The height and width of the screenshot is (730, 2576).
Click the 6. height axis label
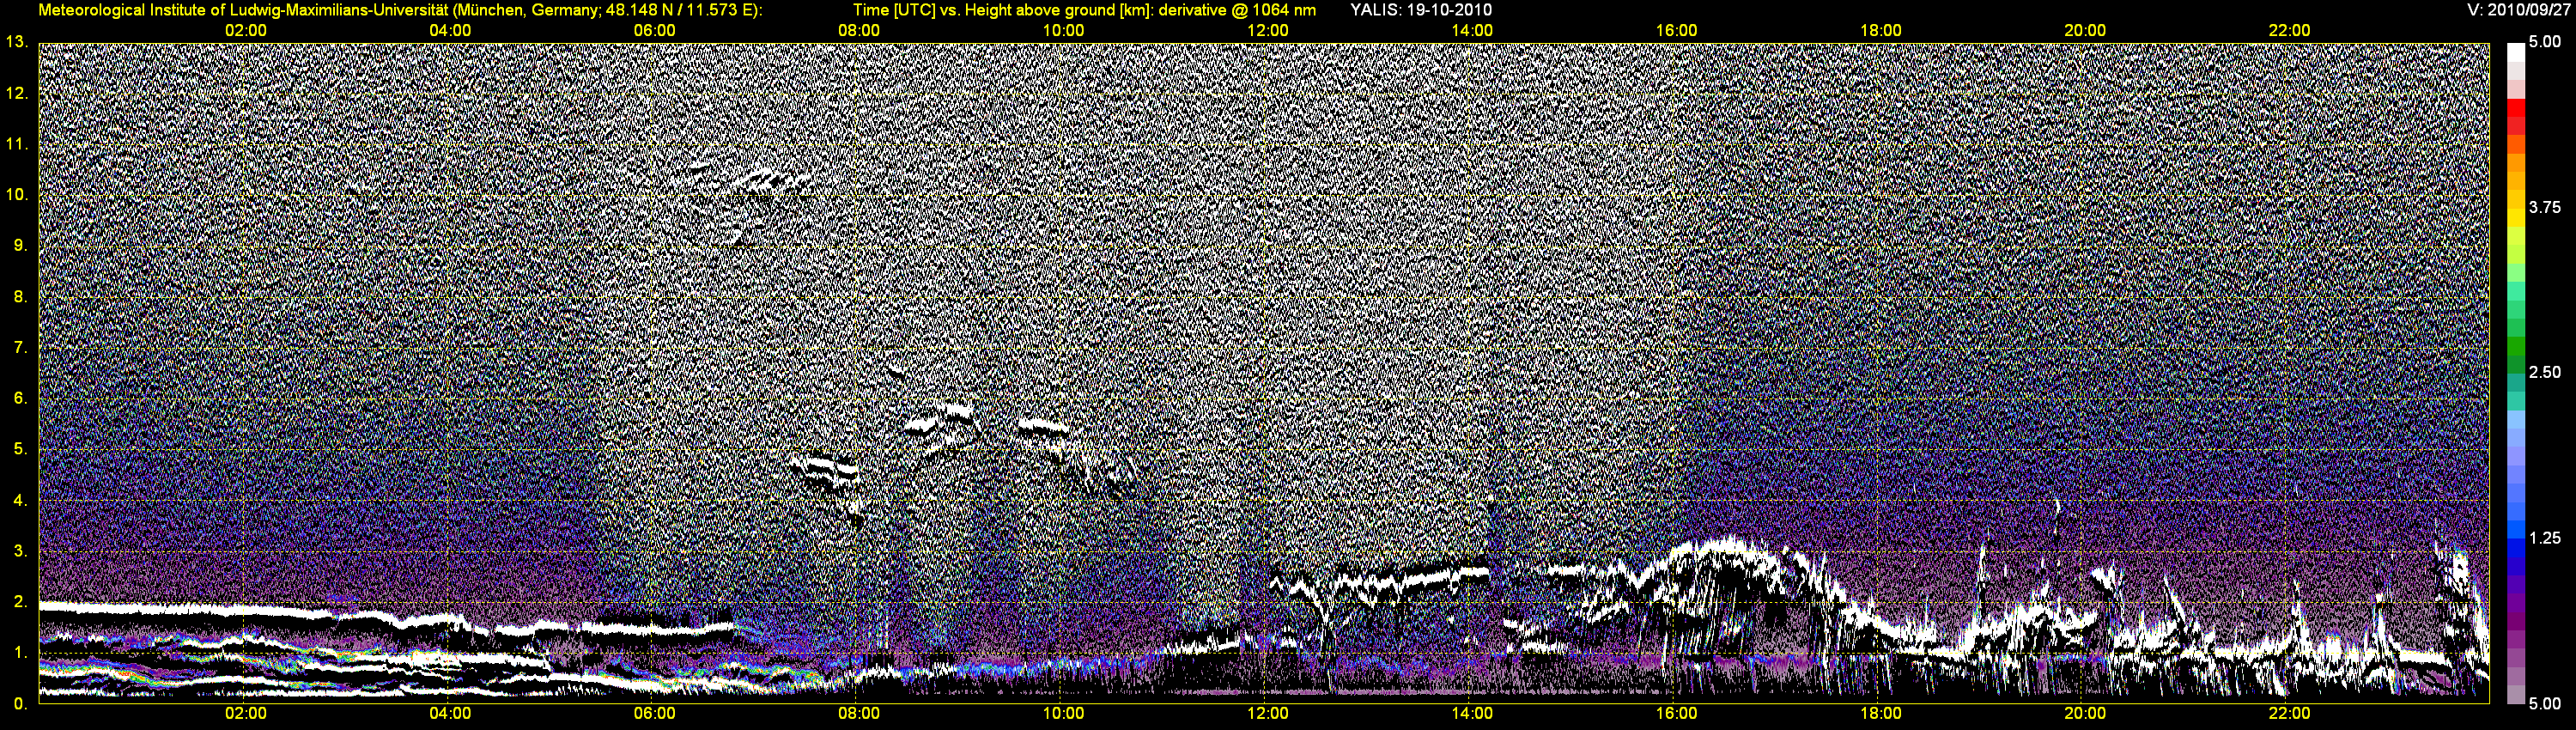pos(21,398)
